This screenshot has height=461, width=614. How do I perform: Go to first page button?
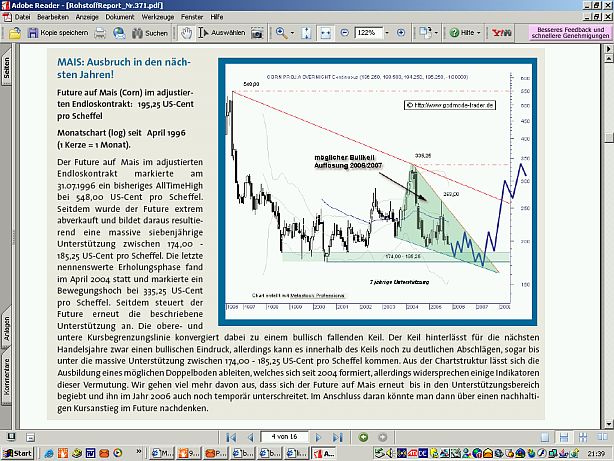pos(231,437)
